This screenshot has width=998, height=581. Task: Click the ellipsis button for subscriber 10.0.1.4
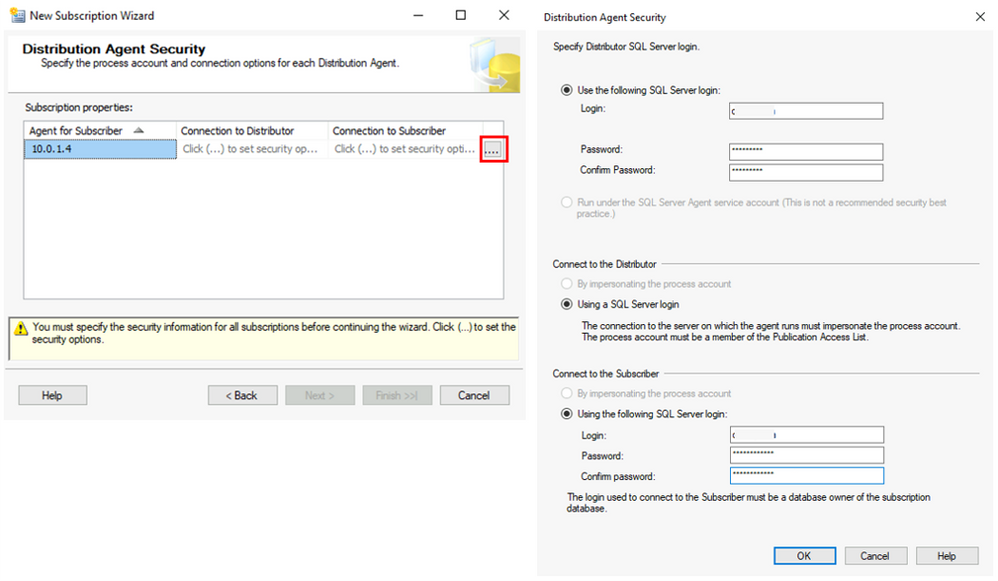pos(491,149)
